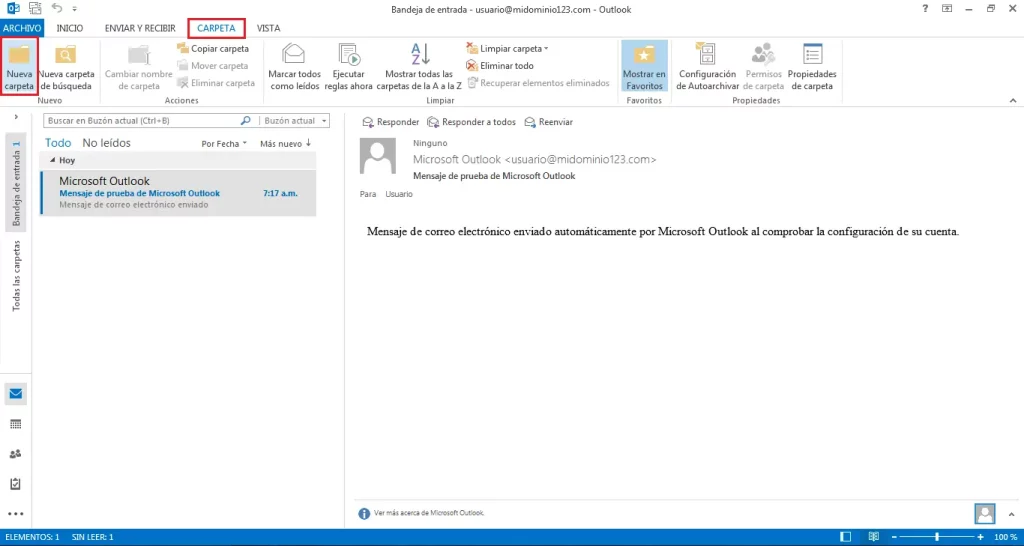Select Copiar carpeta
Viewport: 1024px width, 546px height.
(213, 49)
